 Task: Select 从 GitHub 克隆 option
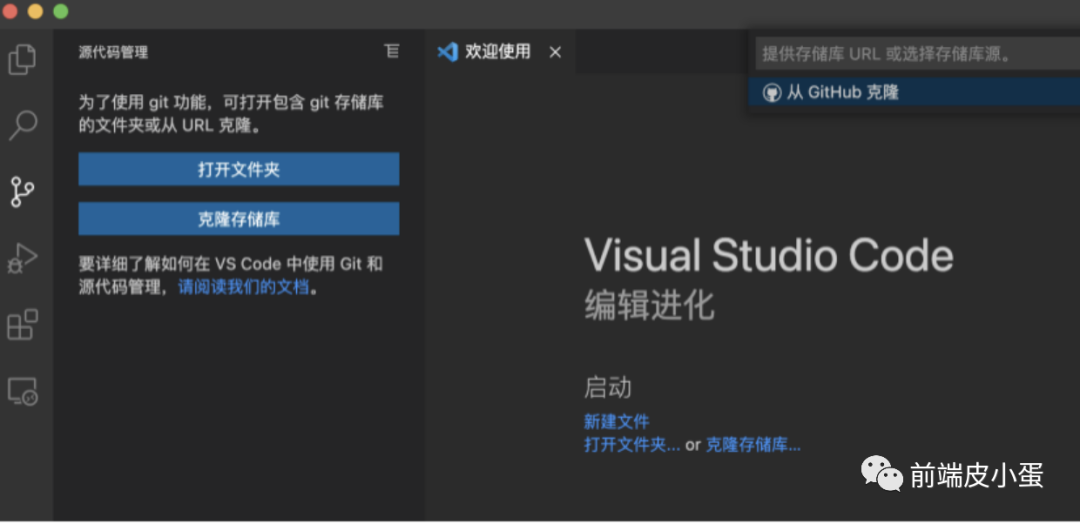[x=913, y=93]
